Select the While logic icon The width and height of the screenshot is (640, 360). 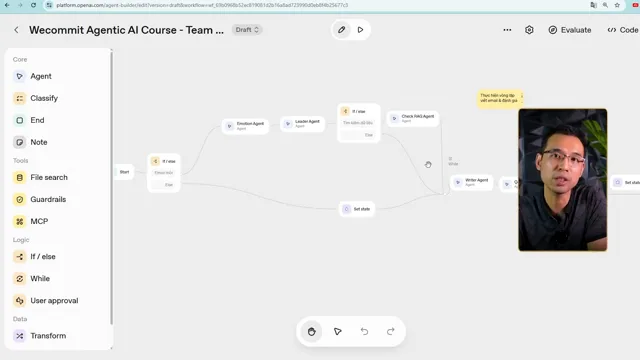[19, 279]
